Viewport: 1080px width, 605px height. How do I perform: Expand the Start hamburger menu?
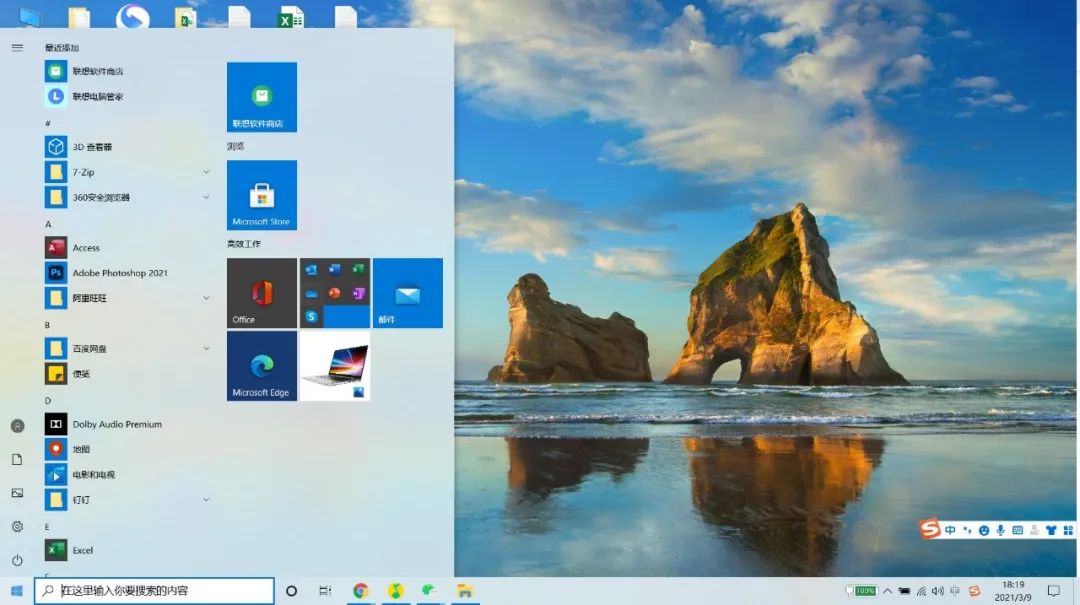click(17, 47)
